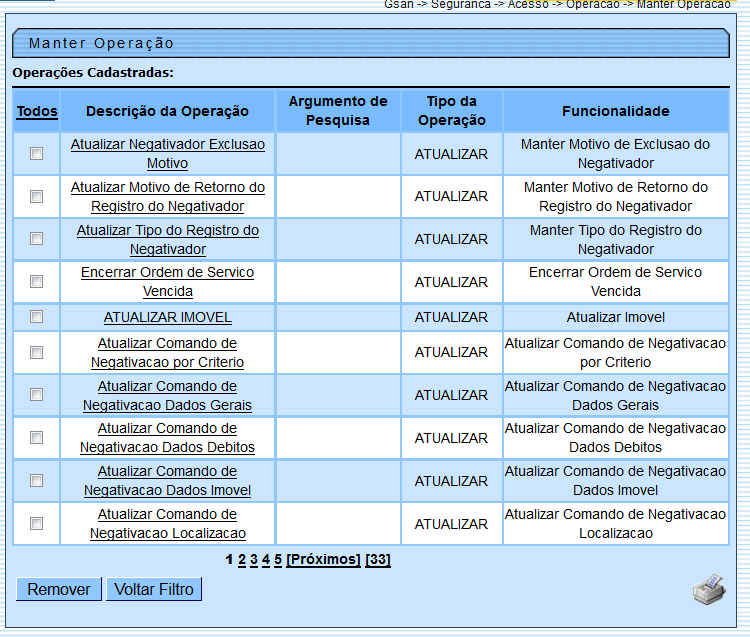This screenshot has height=637, width=750.
Task: Open Atualizar Comando de Negativacao Dados Gerais
Action: tap(168, 396)
